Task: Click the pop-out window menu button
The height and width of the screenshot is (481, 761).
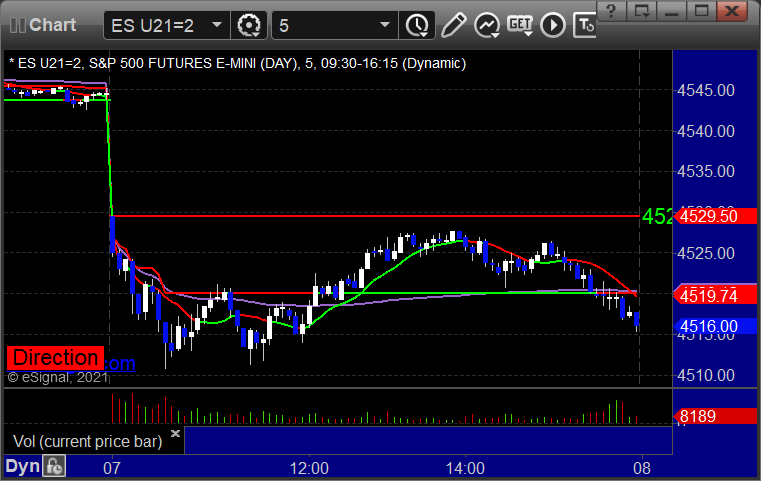Action: point(642,11)
